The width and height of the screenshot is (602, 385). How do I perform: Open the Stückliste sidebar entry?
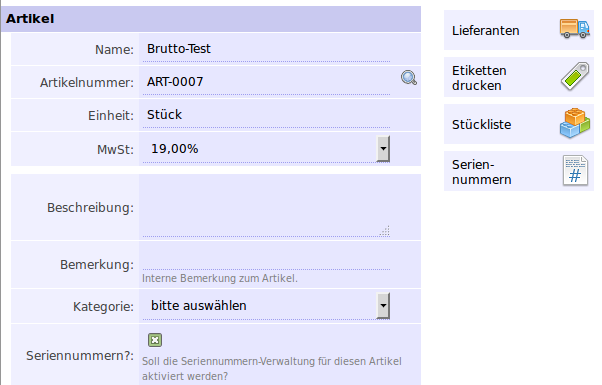tap(519, 124)
